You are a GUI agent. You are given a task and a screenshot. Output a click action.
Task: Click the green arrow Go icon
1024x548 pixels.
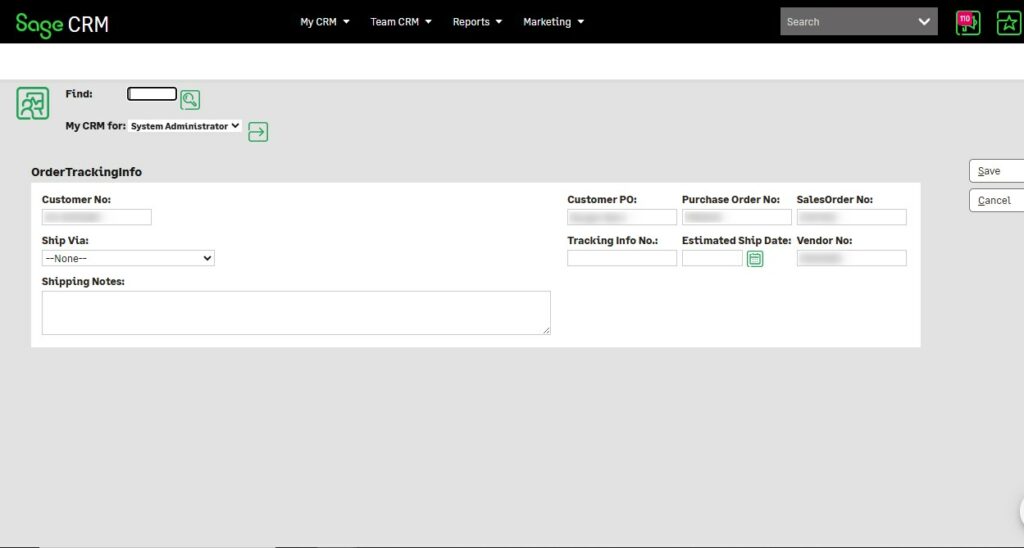coord(258,132)
